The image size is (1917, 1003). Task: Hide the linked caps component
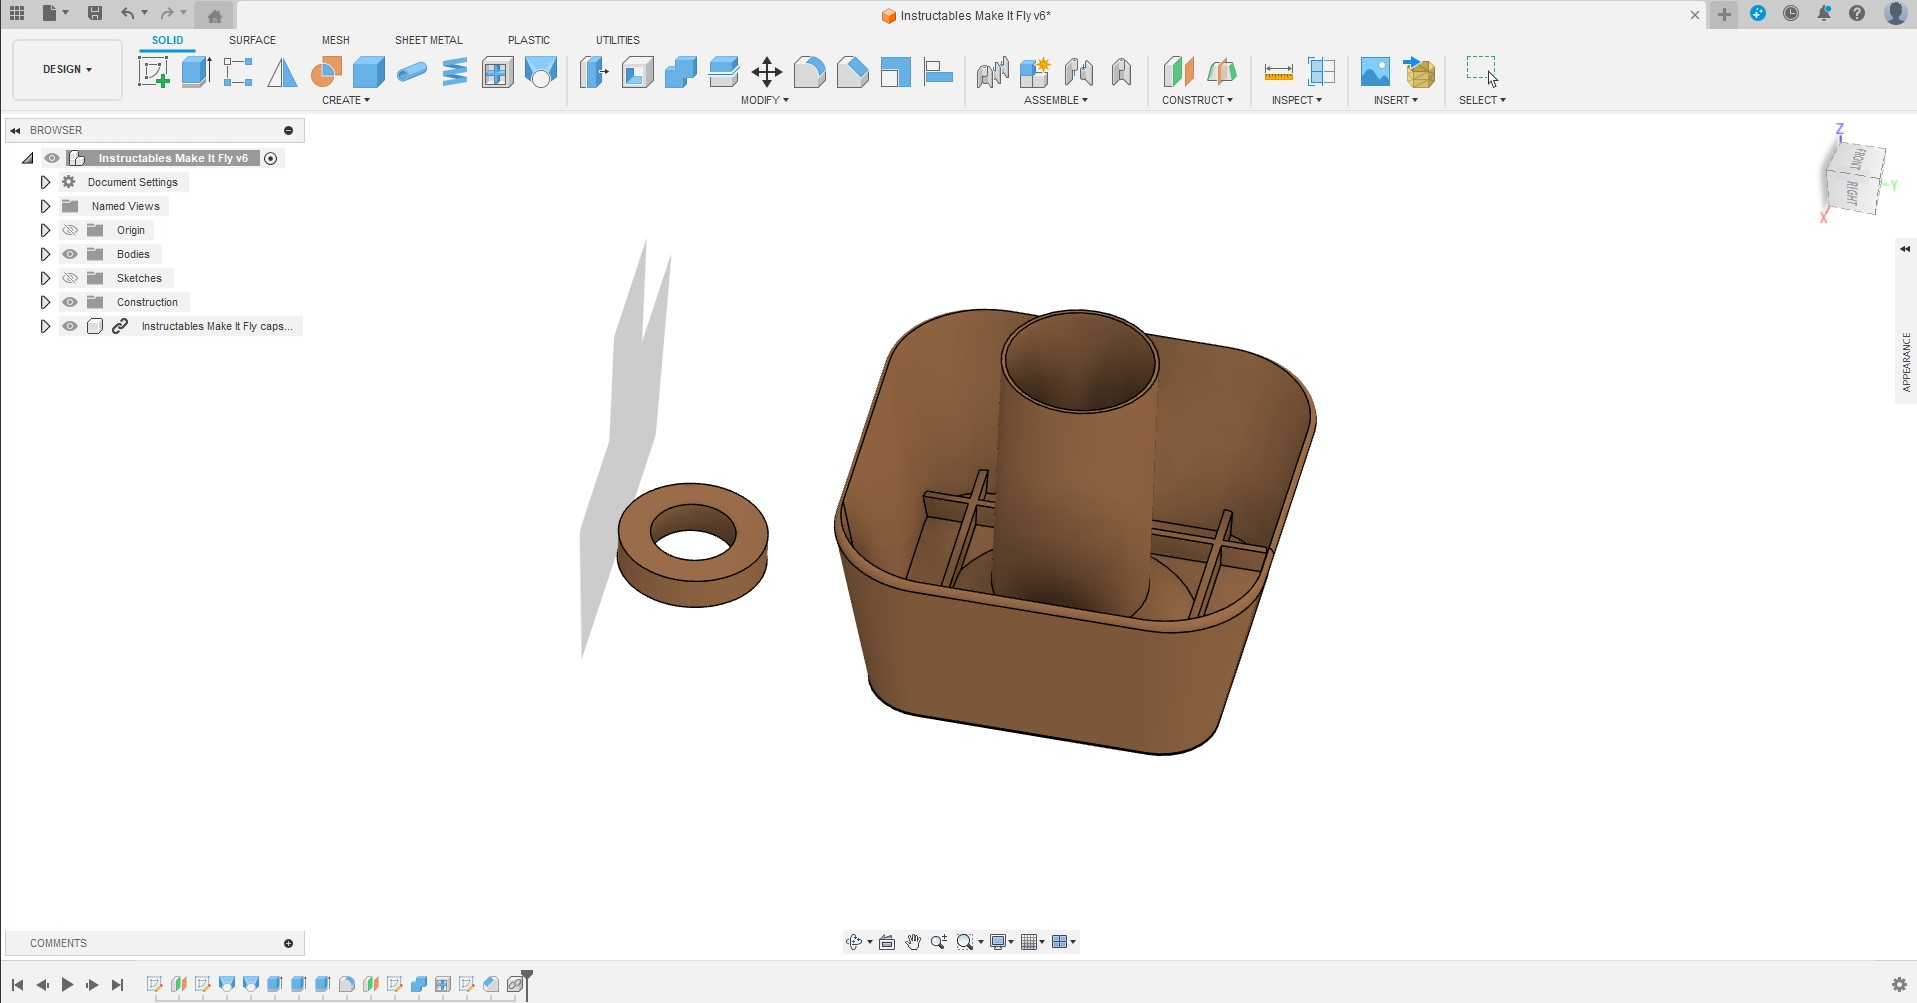pos(70,326)
